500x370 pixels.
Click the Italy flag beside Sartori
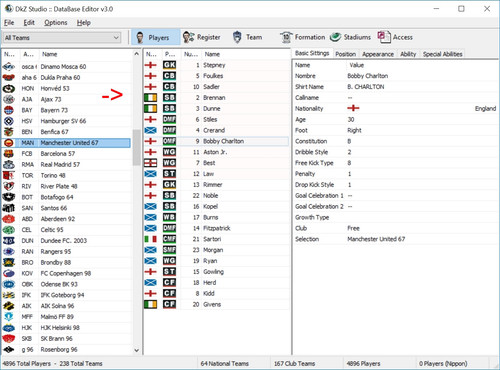click(150, 239)
